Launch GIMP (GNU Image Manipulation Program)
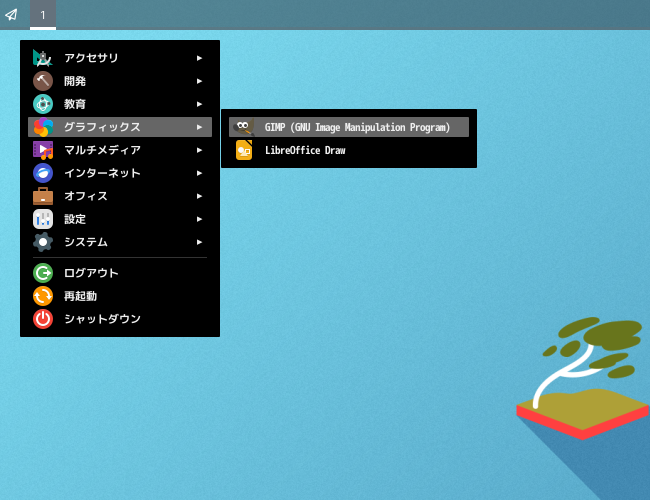This screenshot has width=650, height=500. (349, 127)
